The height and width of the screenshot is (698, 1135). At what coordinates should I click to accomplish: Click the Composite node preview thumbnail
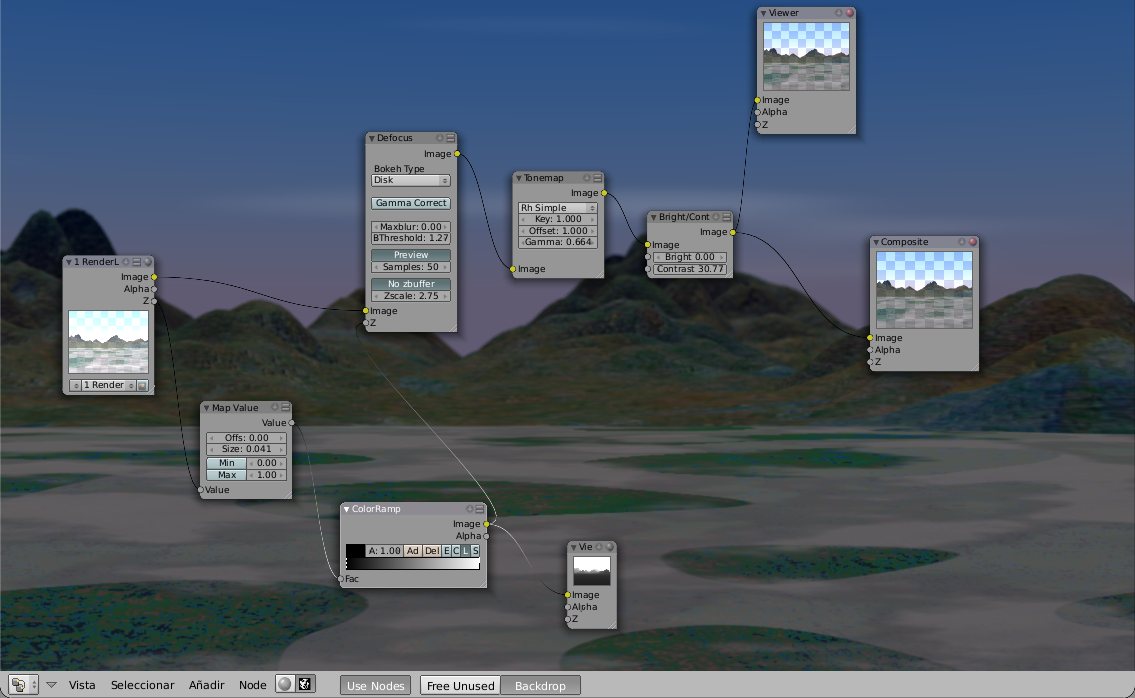[924, 290]
